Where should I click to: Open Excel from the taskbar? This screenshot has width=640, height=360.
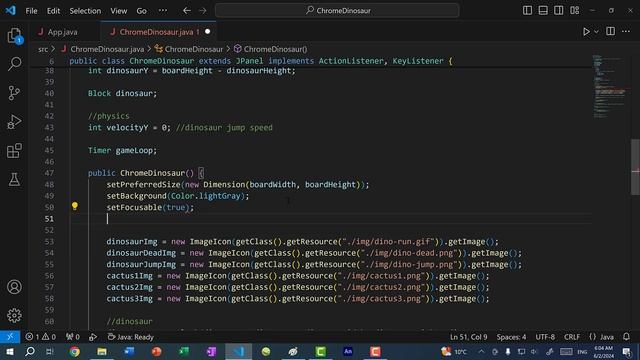184,351
